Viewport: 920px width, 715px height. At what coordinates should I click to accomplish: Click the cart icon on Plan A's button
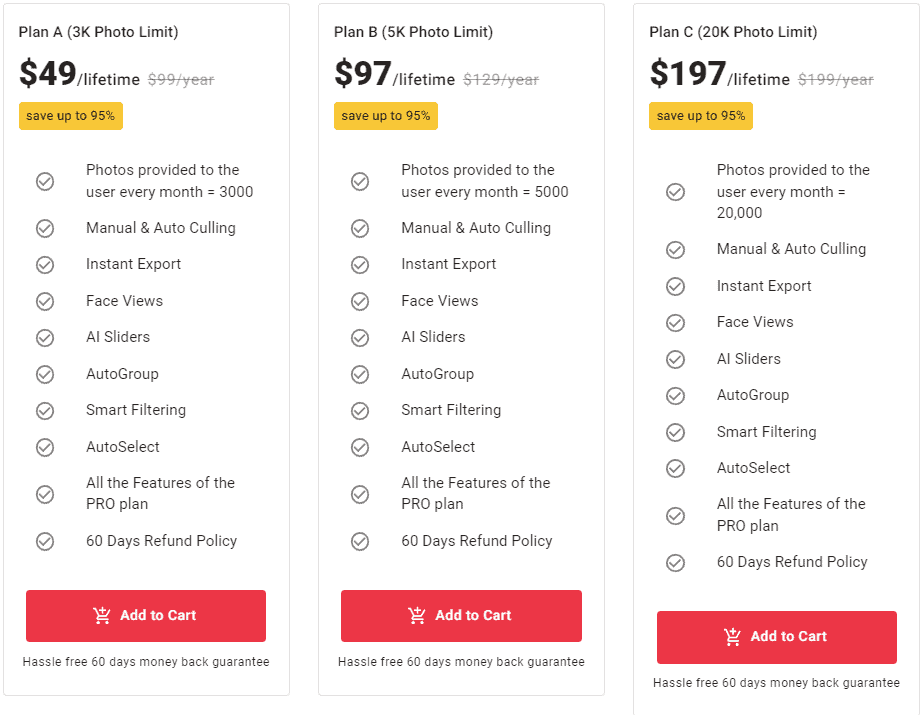tap(103, 616)
